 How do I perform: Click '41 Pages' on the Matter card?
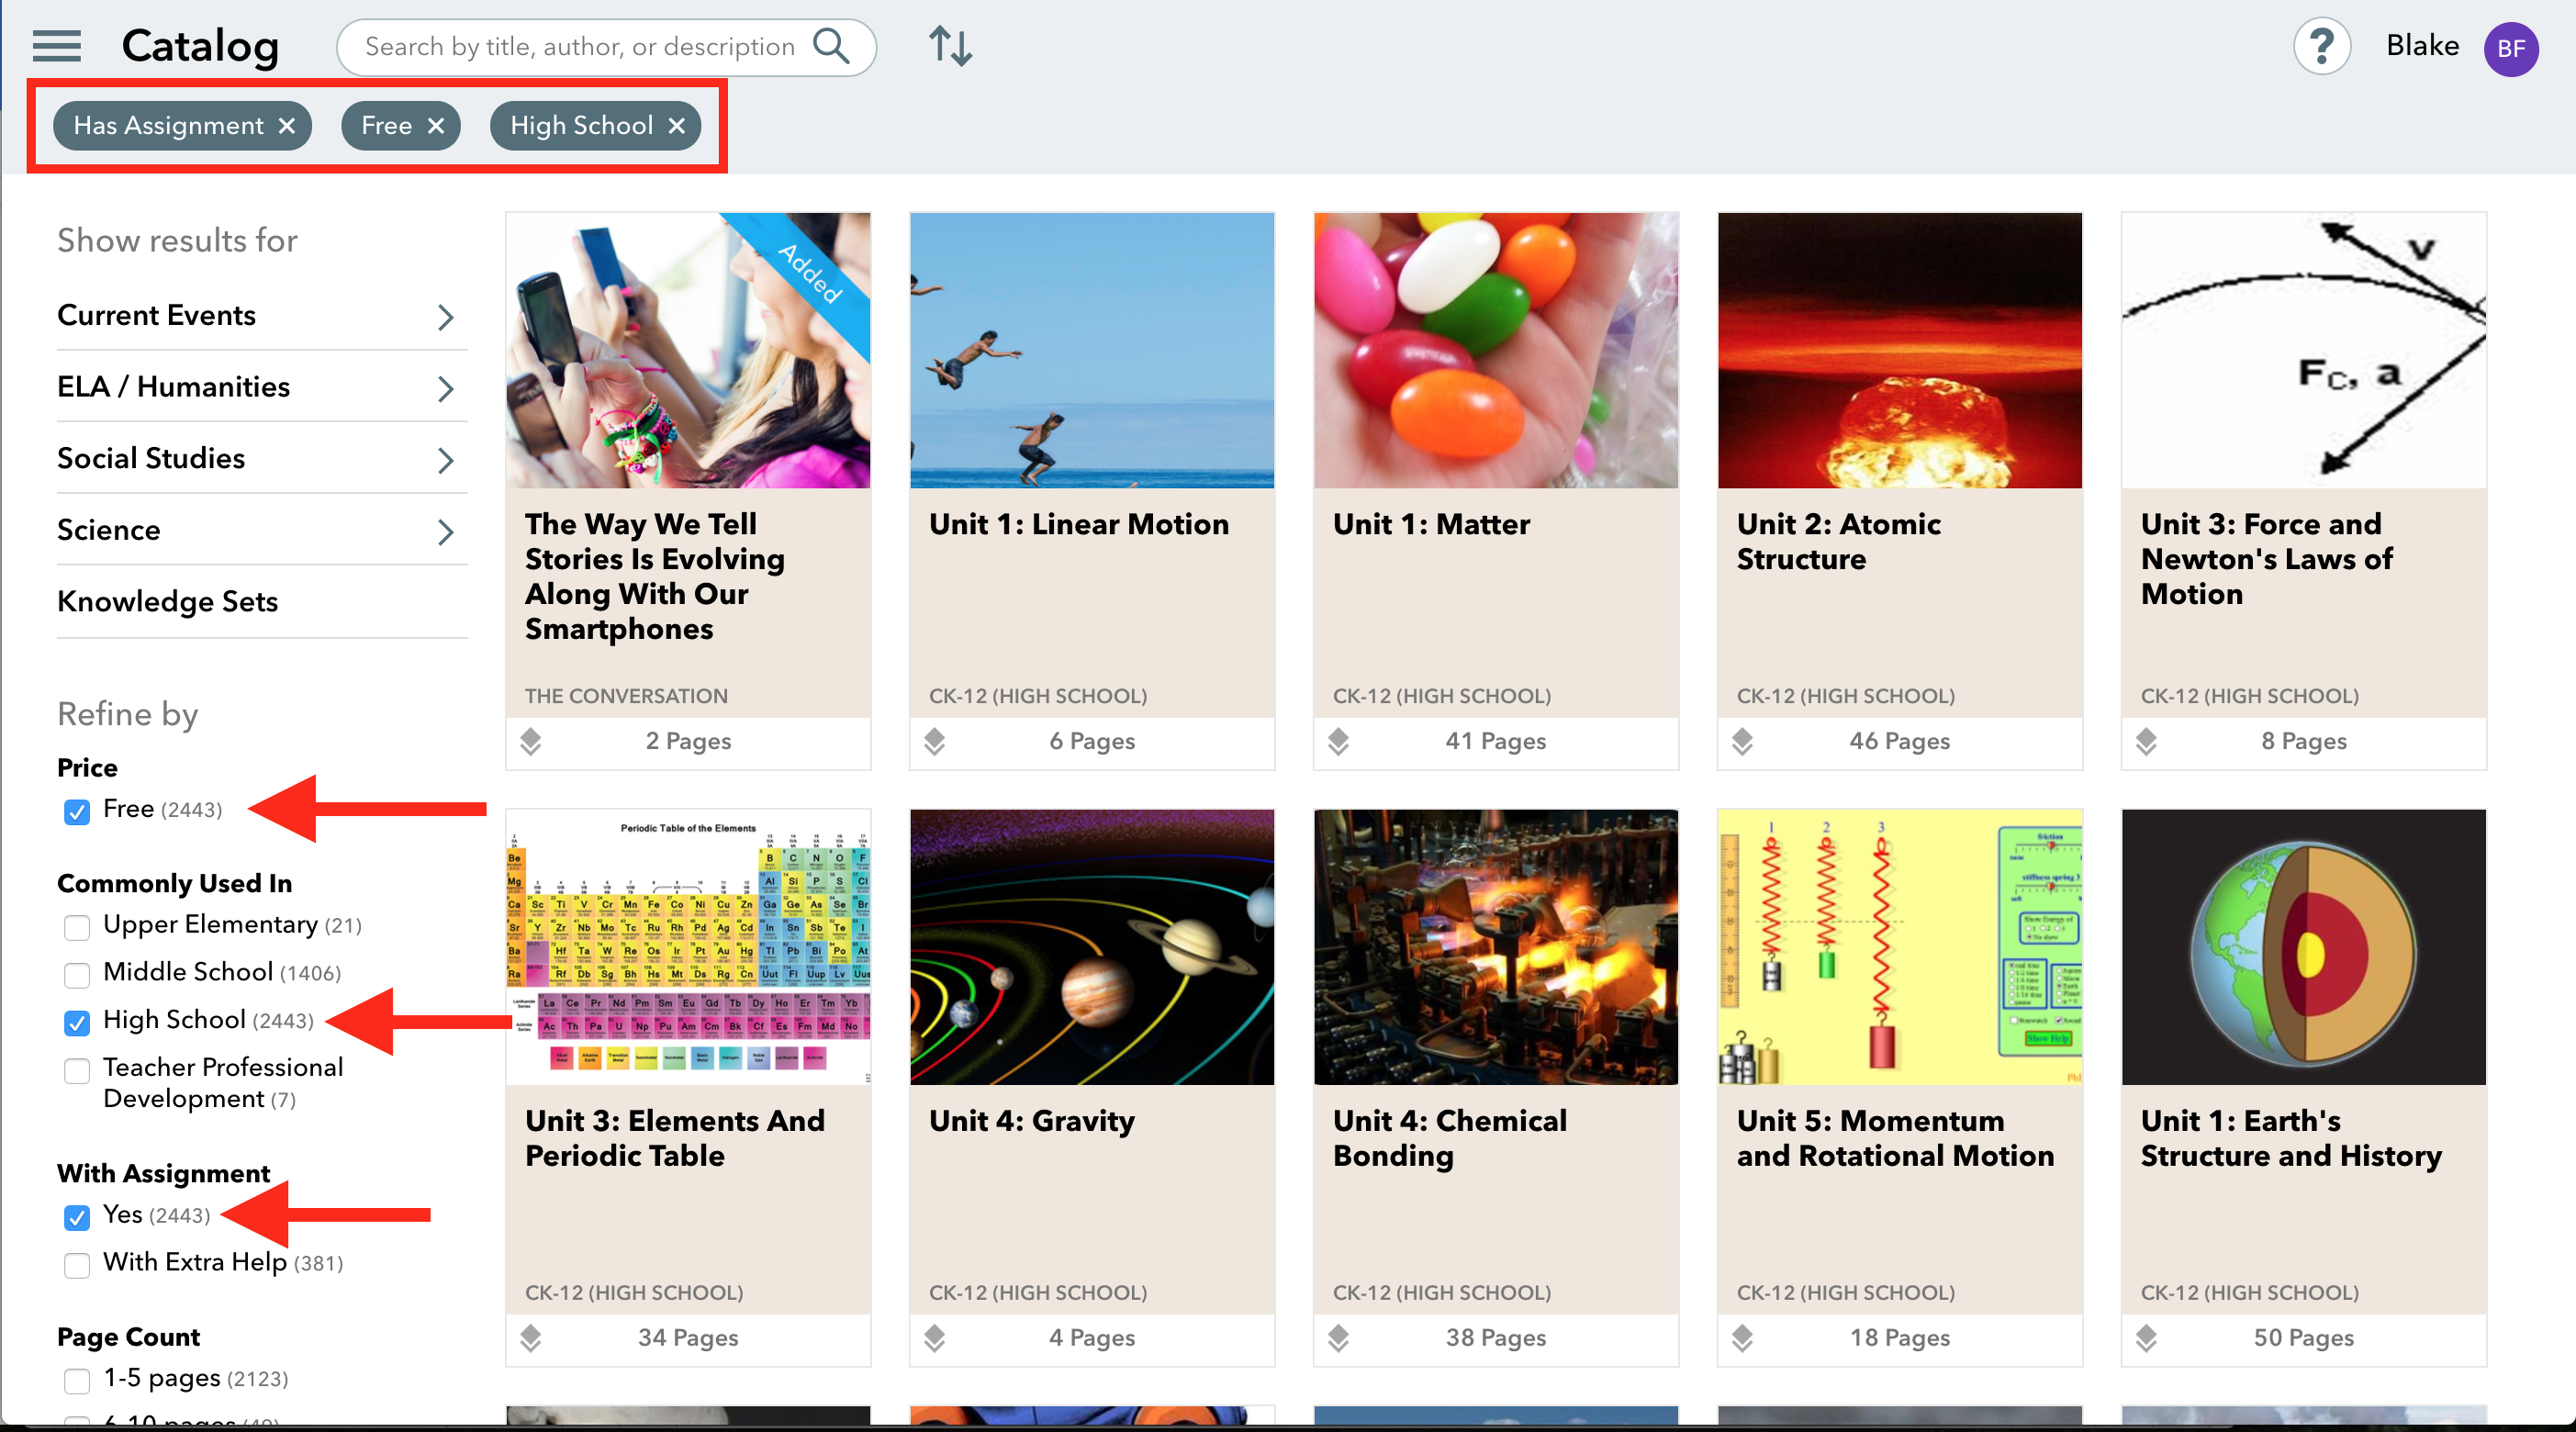[x=1496, y=741]
